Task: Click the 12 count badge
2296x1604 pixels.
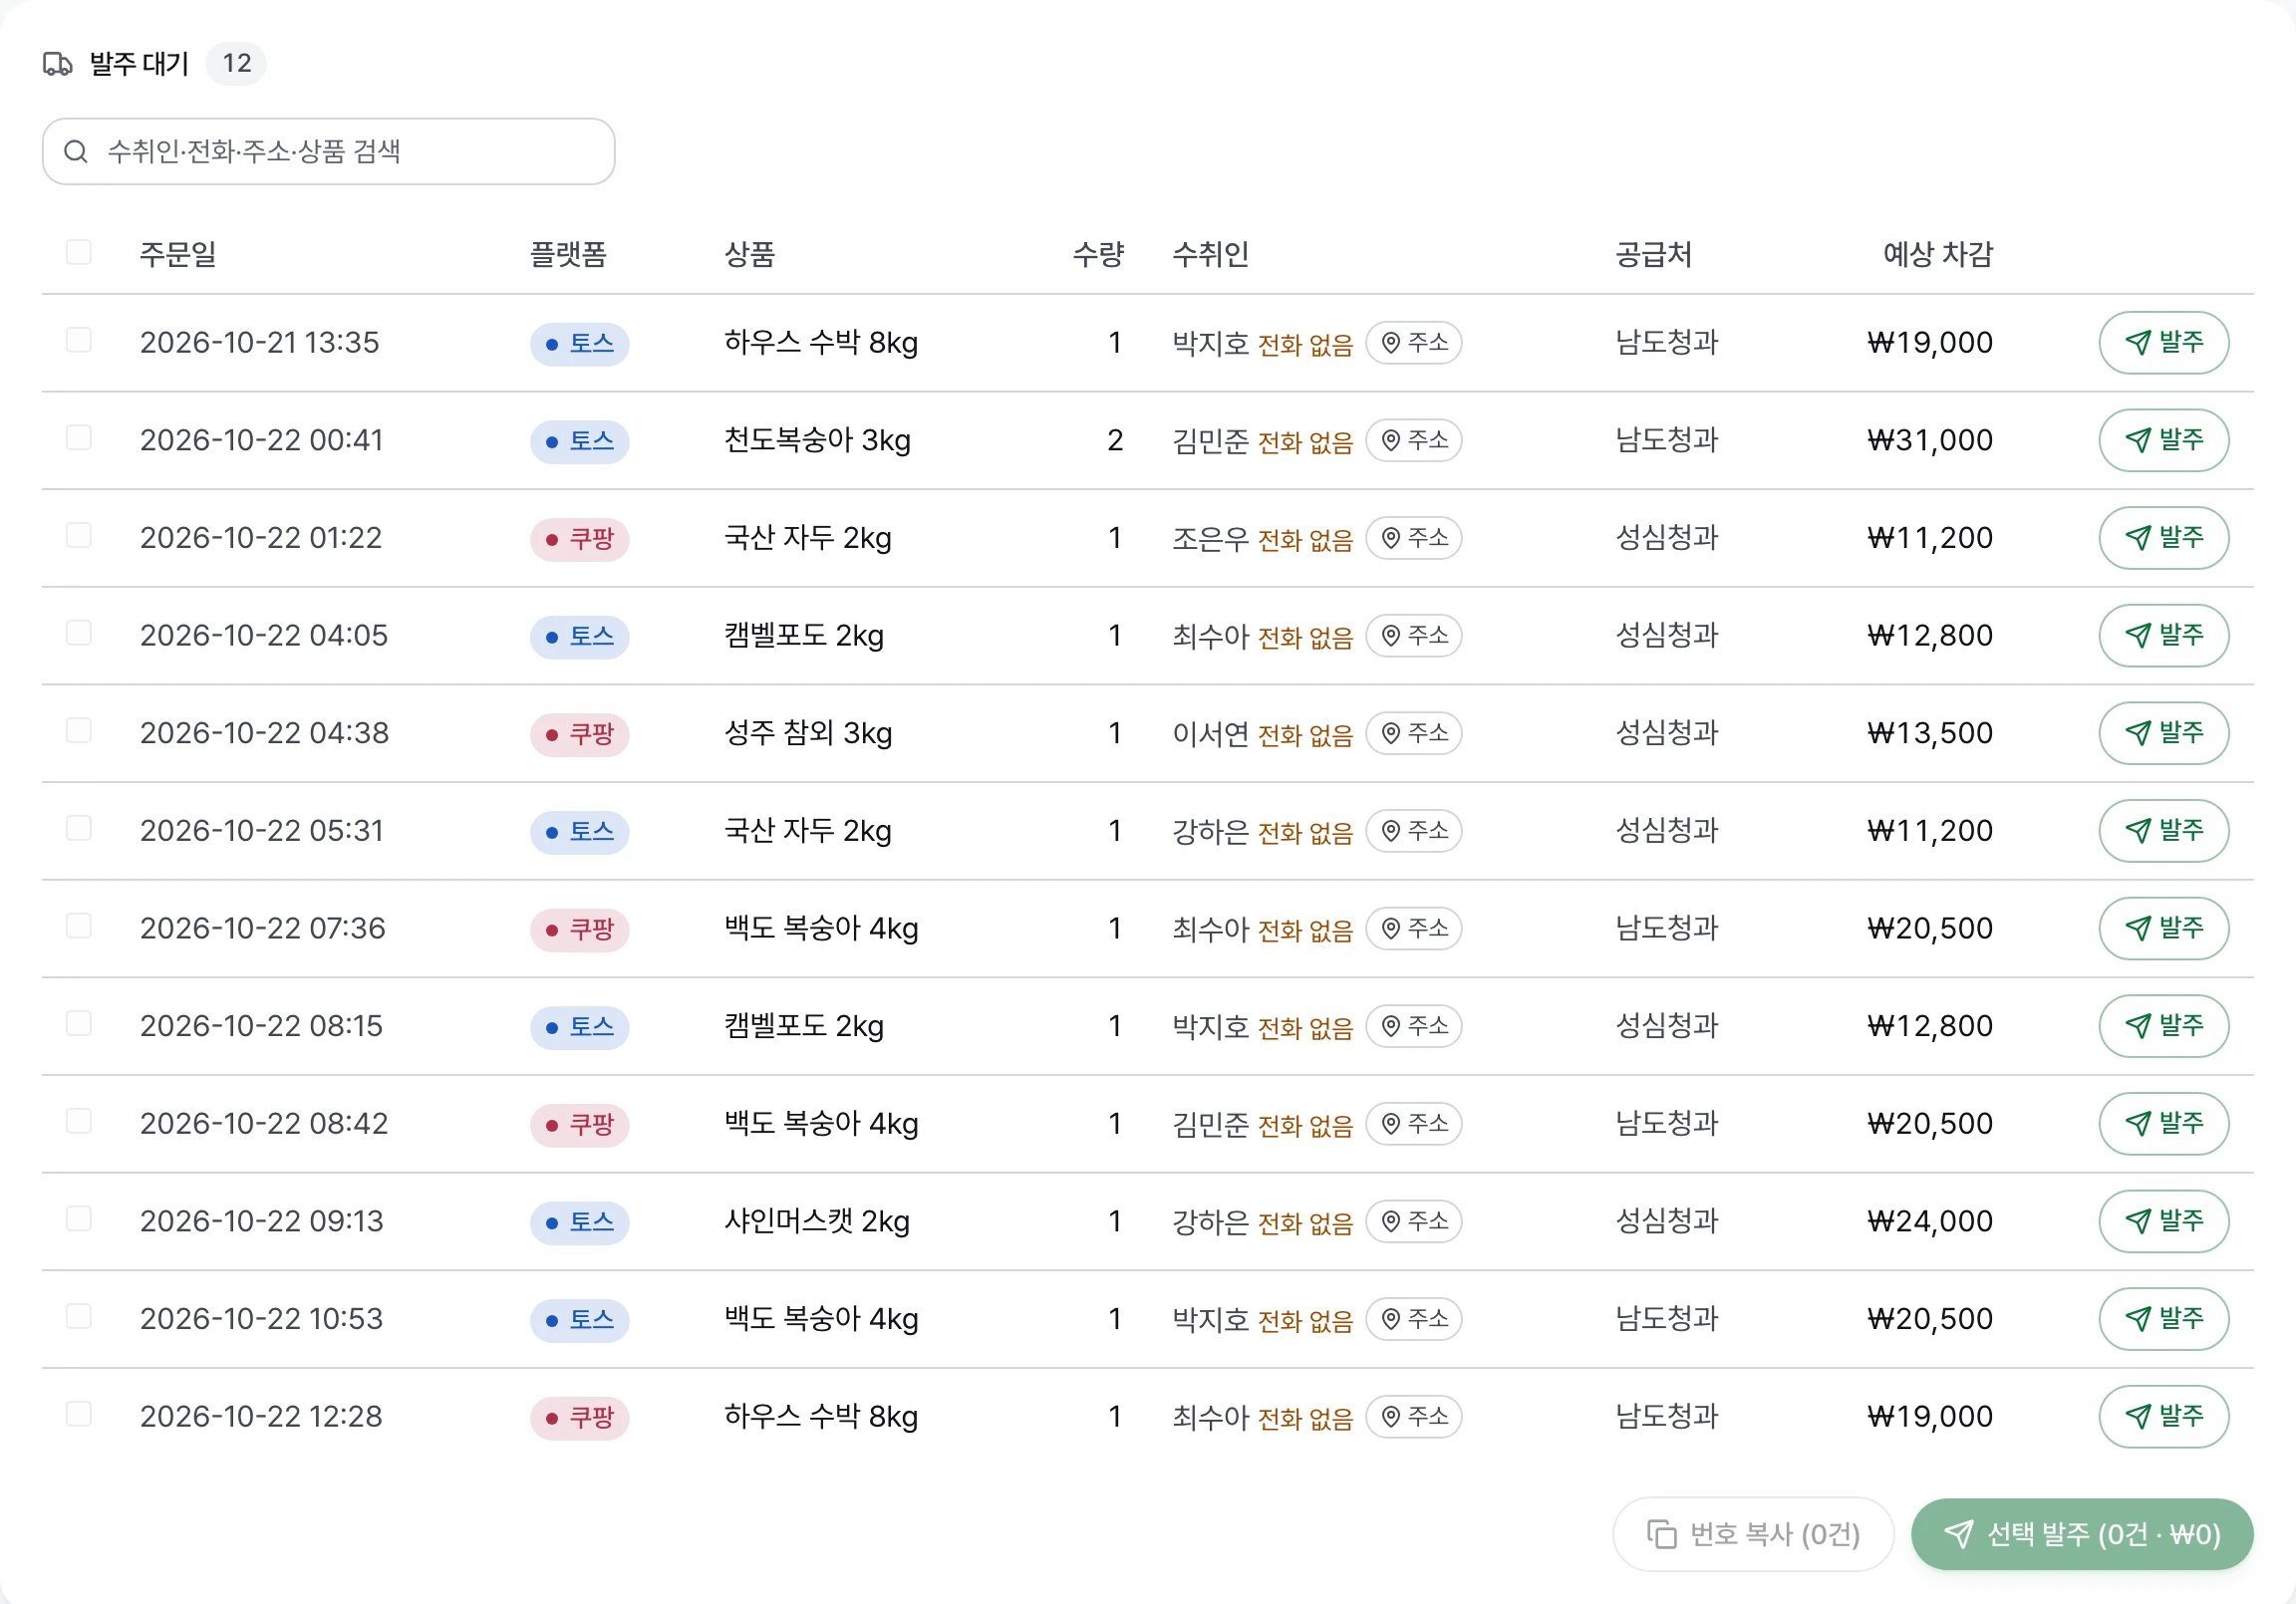Action: click(236, 64)
